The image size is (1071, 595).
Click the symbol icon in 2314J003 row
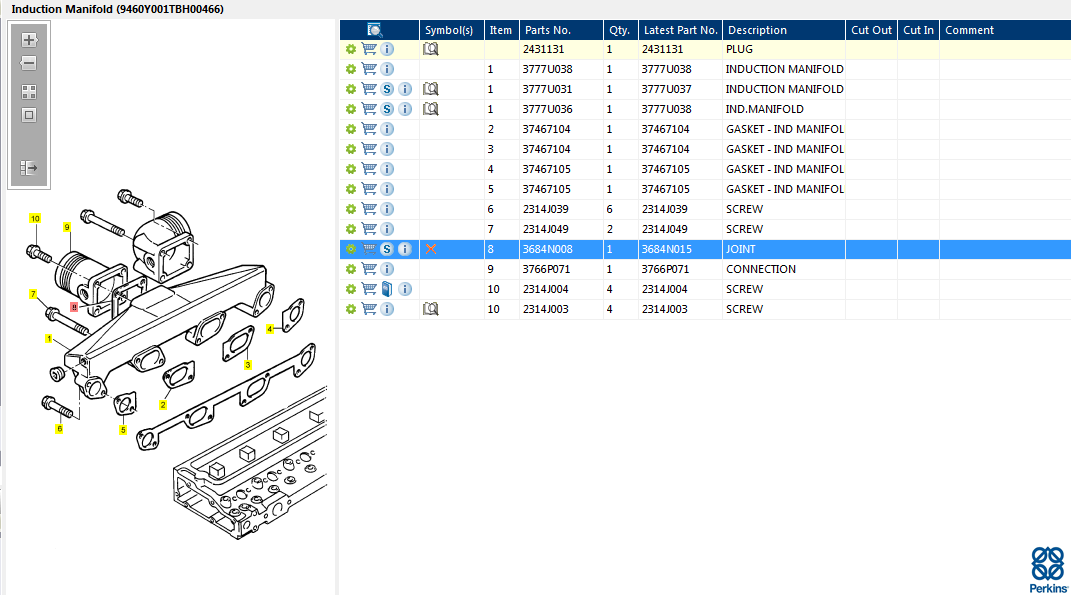[x=430, y=309]
